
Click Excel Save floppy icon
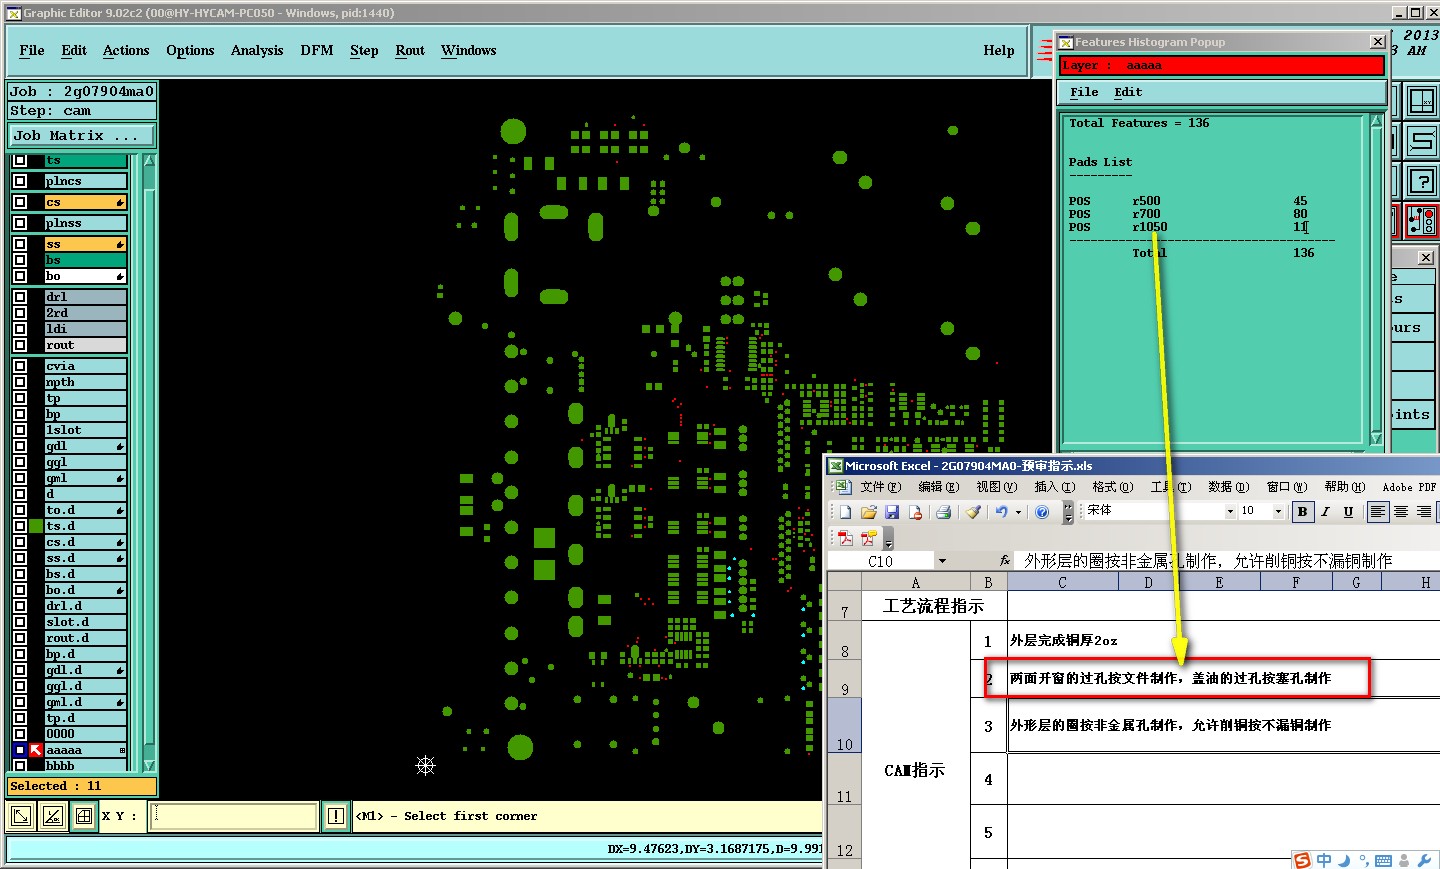point(892,512)
